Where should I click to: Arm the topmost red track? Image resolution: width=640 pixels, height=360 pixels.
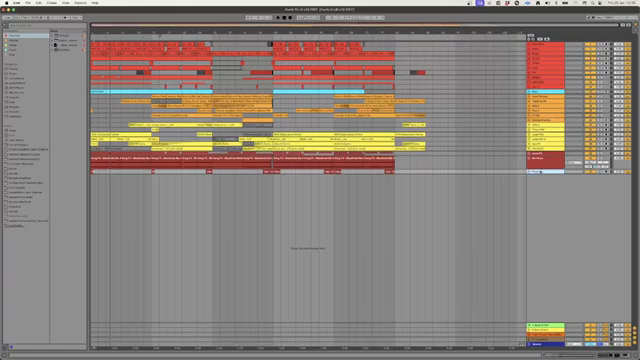[606, 44]
